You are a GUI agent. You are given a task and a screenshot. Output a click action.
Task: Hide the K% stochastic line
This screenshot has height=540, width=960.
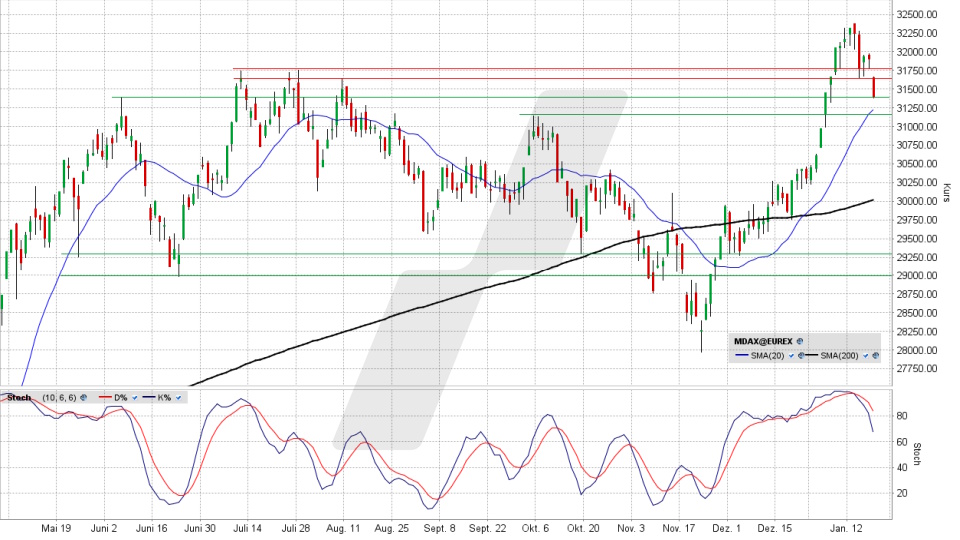(x=178, y=398)
